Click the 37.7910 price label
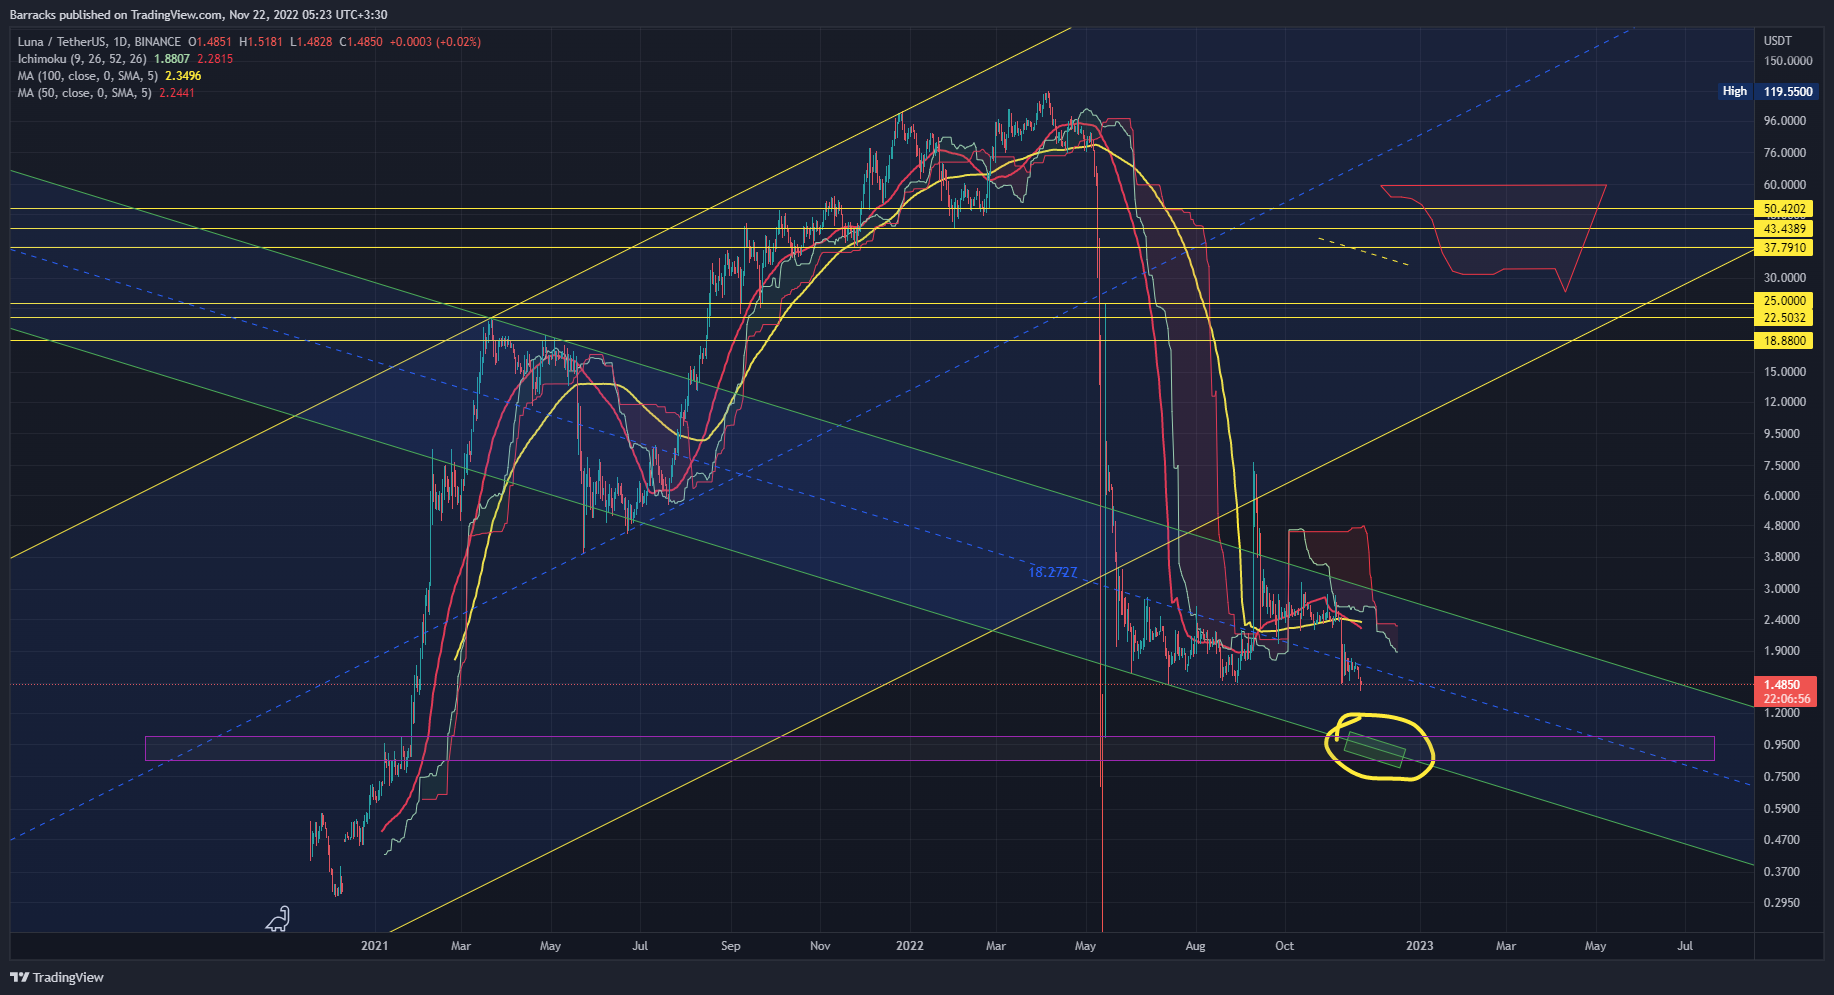This screenshot has height=995, width=1834. tap(1784, 248)
